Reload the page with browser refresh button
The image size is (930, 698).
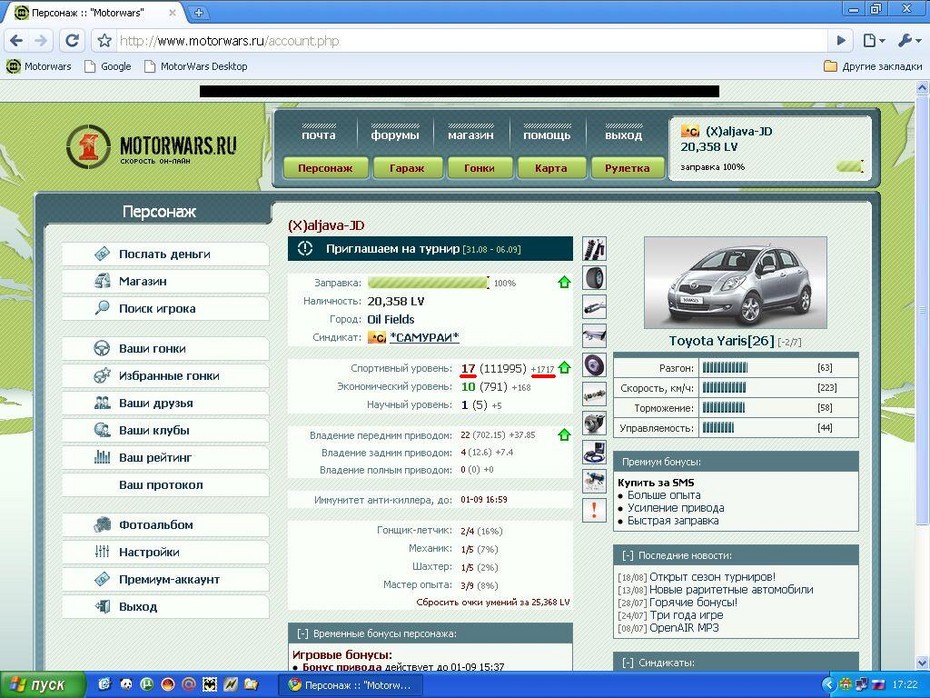tap(72, 40)
